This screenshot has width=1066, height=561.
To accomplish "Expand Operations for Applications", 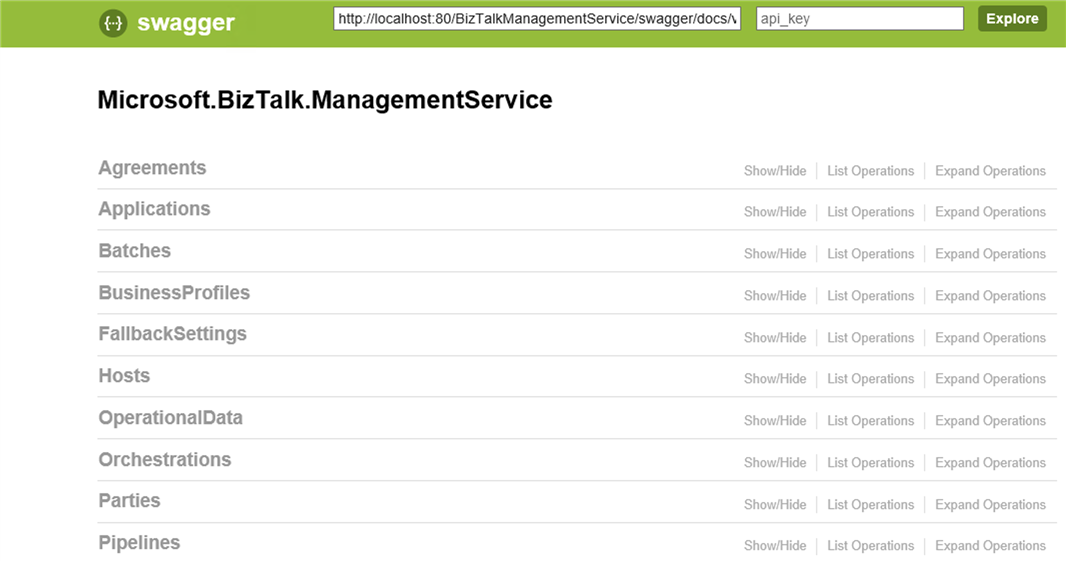I will click(x=991, y=211).
